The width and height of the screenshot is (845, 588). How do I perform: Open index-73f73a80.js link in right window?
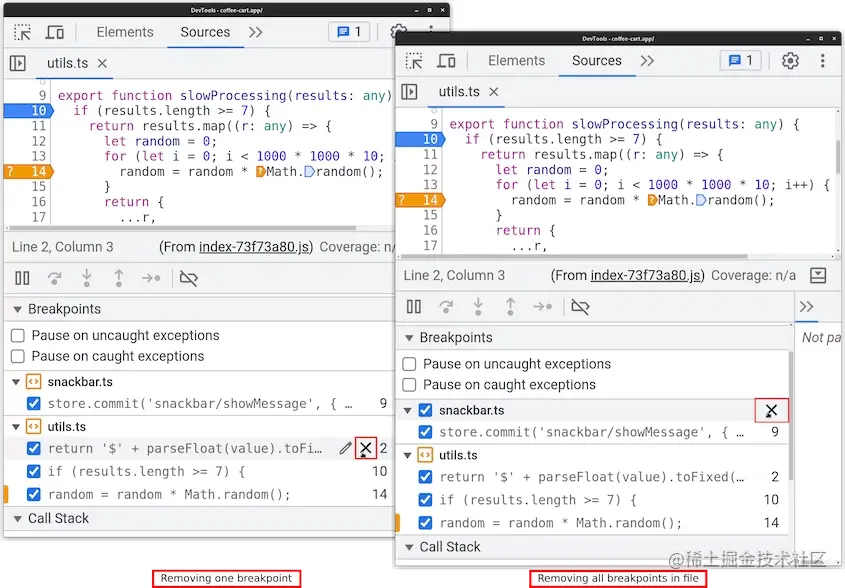[646, 275]
